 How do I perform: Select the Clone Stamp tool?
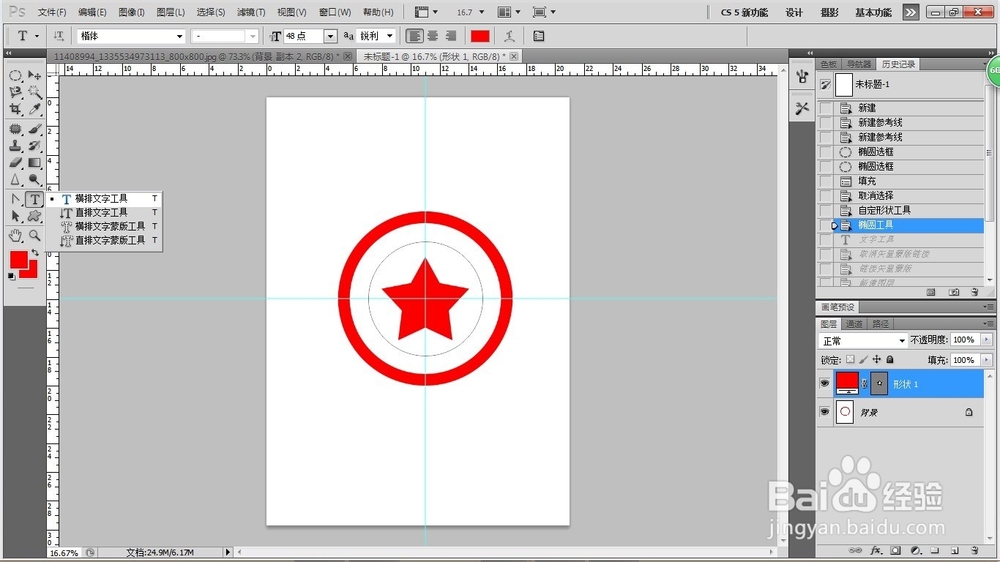point(15,145)
